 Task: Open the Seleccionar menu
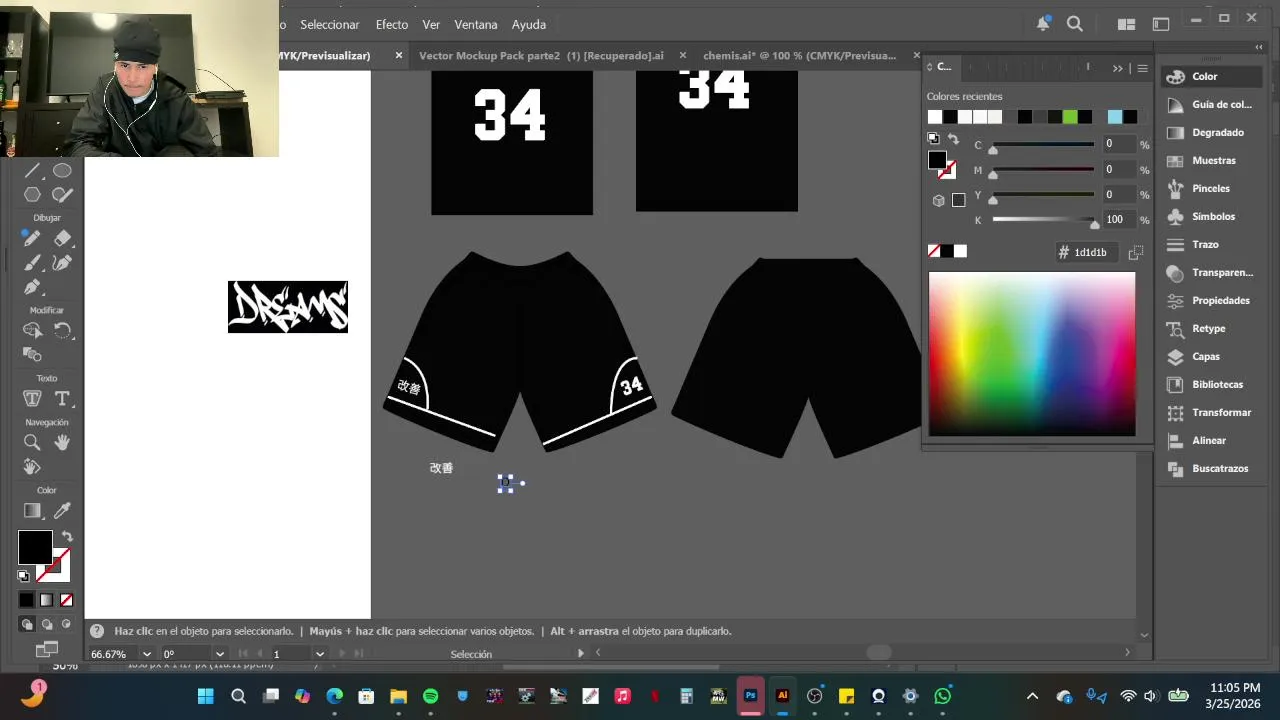[330, 24]
